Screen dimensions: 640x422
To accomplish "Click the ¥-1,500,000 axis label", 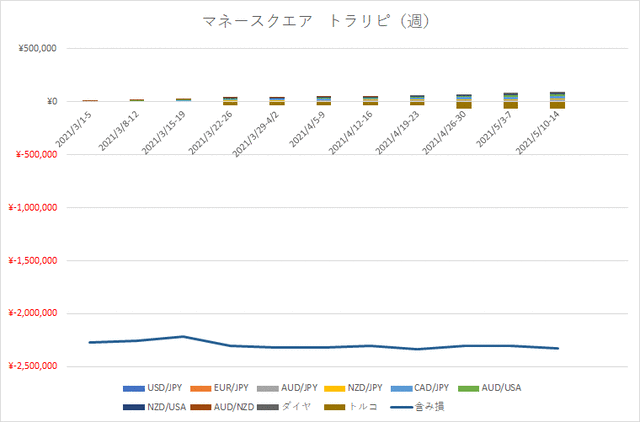I will click(x=33, y=261).
